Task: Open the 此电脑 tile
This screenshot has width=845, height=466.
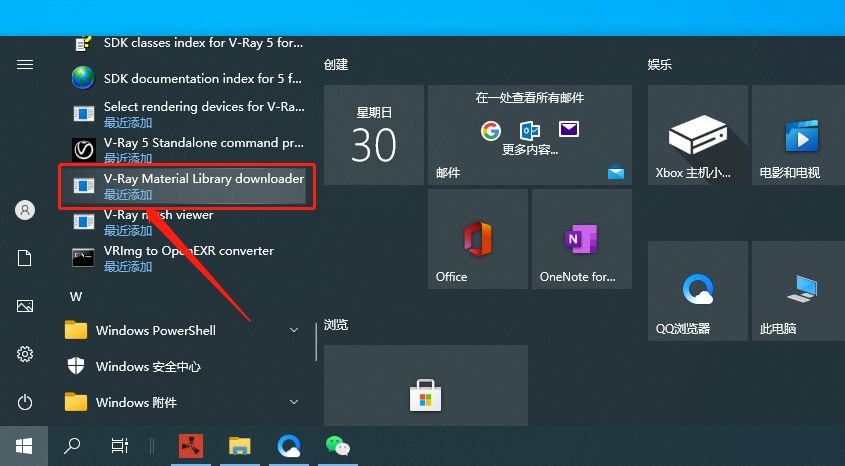Action: tap(799, 291)
